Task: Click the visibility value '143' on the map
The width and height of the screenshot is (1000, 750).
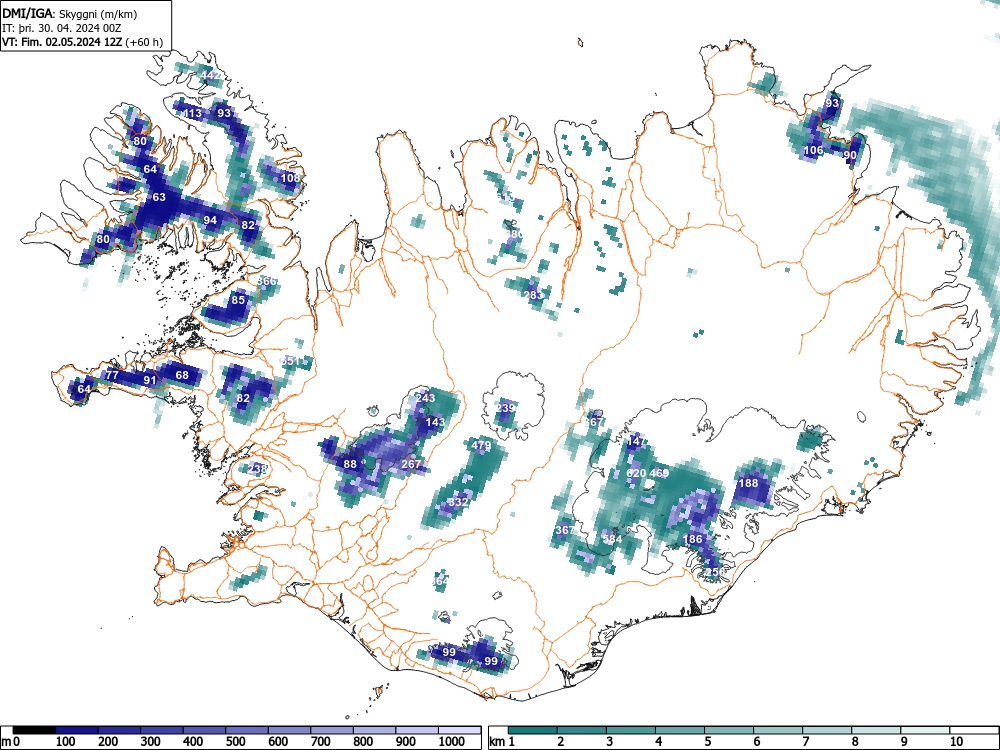Action: tap(435, 422)
